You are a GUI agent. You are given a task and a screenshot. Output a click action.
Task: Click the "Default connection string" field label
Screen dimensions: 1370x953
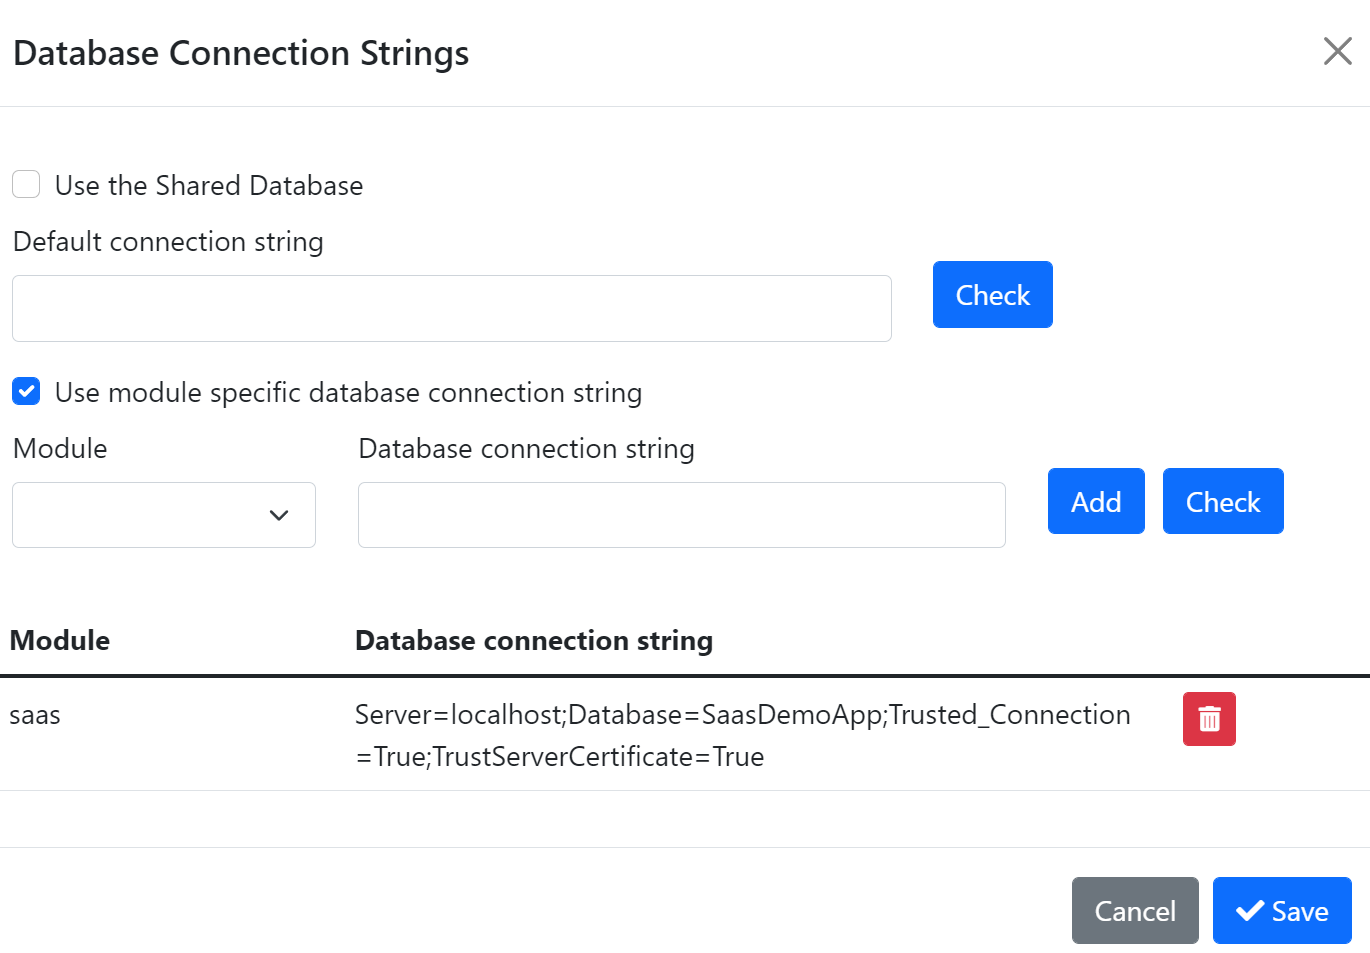pyautogui.click(x=168, y=242)
